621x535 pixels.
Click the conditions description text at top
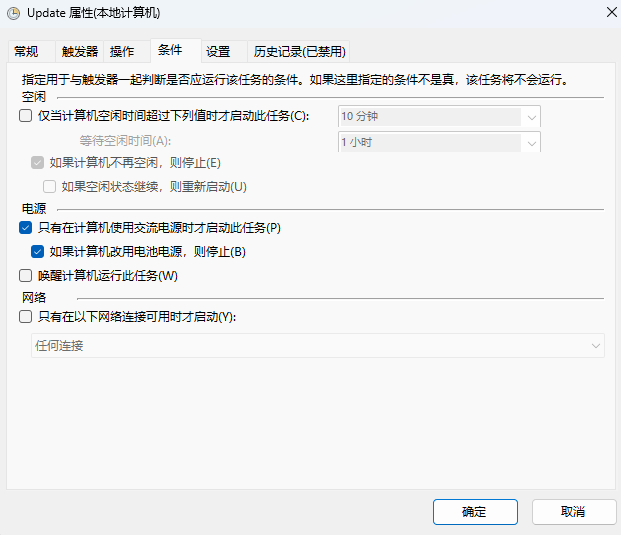[295, 80]
